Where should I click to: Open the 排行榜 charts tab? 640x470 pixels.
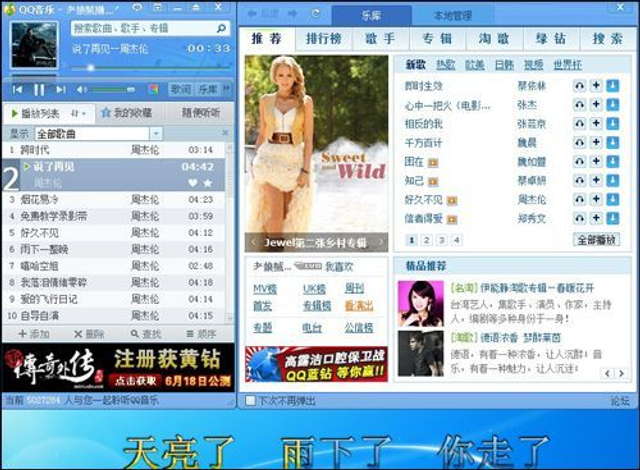pyautogui.click(x=324, y=39)
